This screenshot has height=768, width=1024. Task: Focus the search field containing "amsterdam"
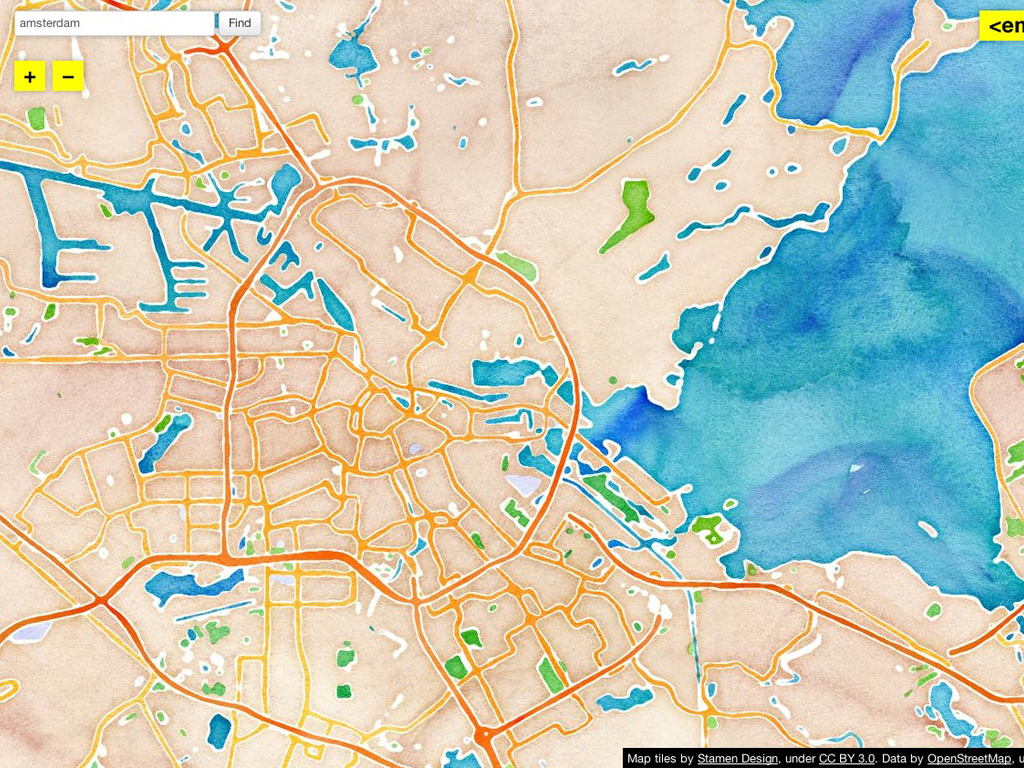click(114, 24)
